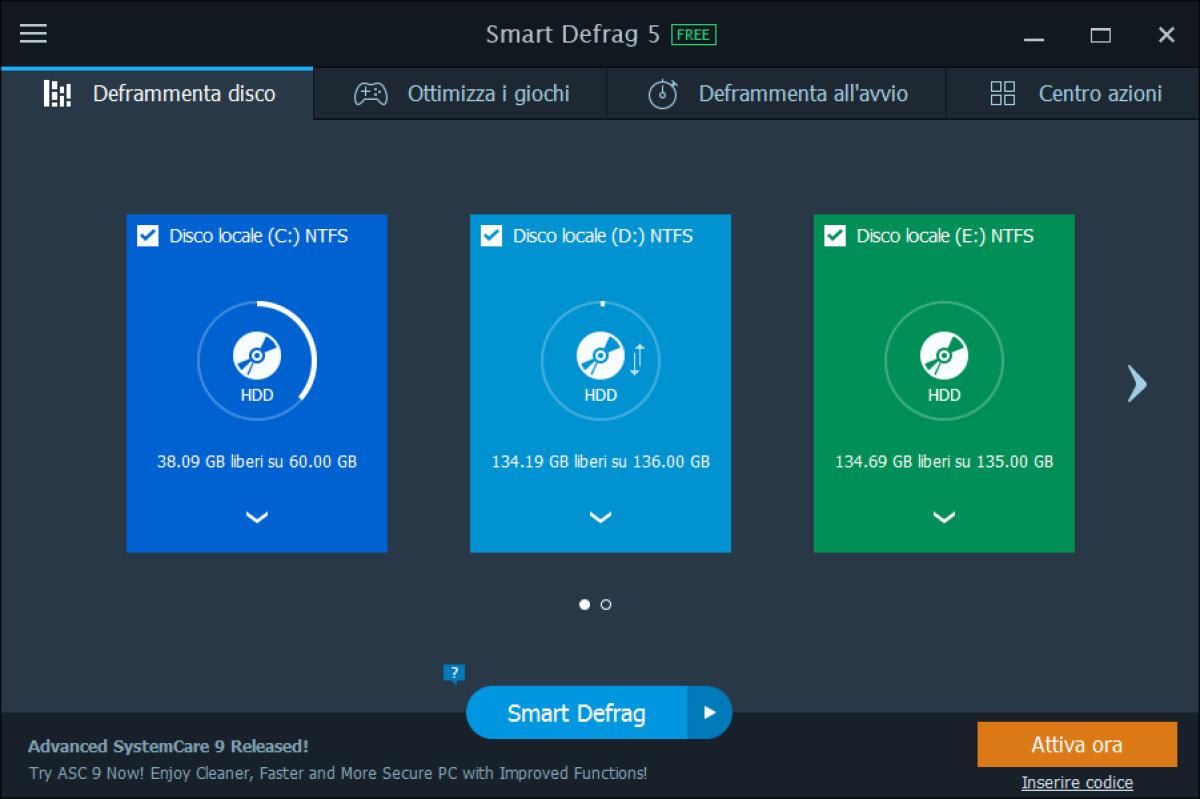Select the second page indicator dot
This screenshot has height=799, width=1200.
click(607, 604)
